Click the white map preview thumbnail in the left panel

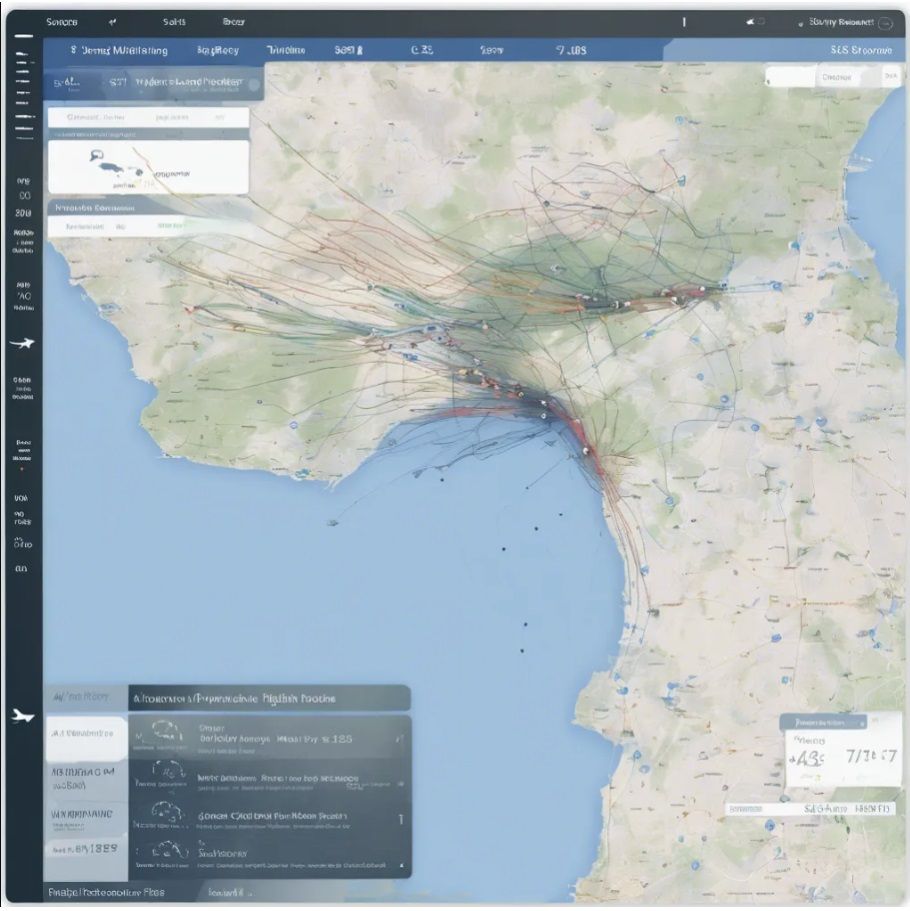pos(147,166)
